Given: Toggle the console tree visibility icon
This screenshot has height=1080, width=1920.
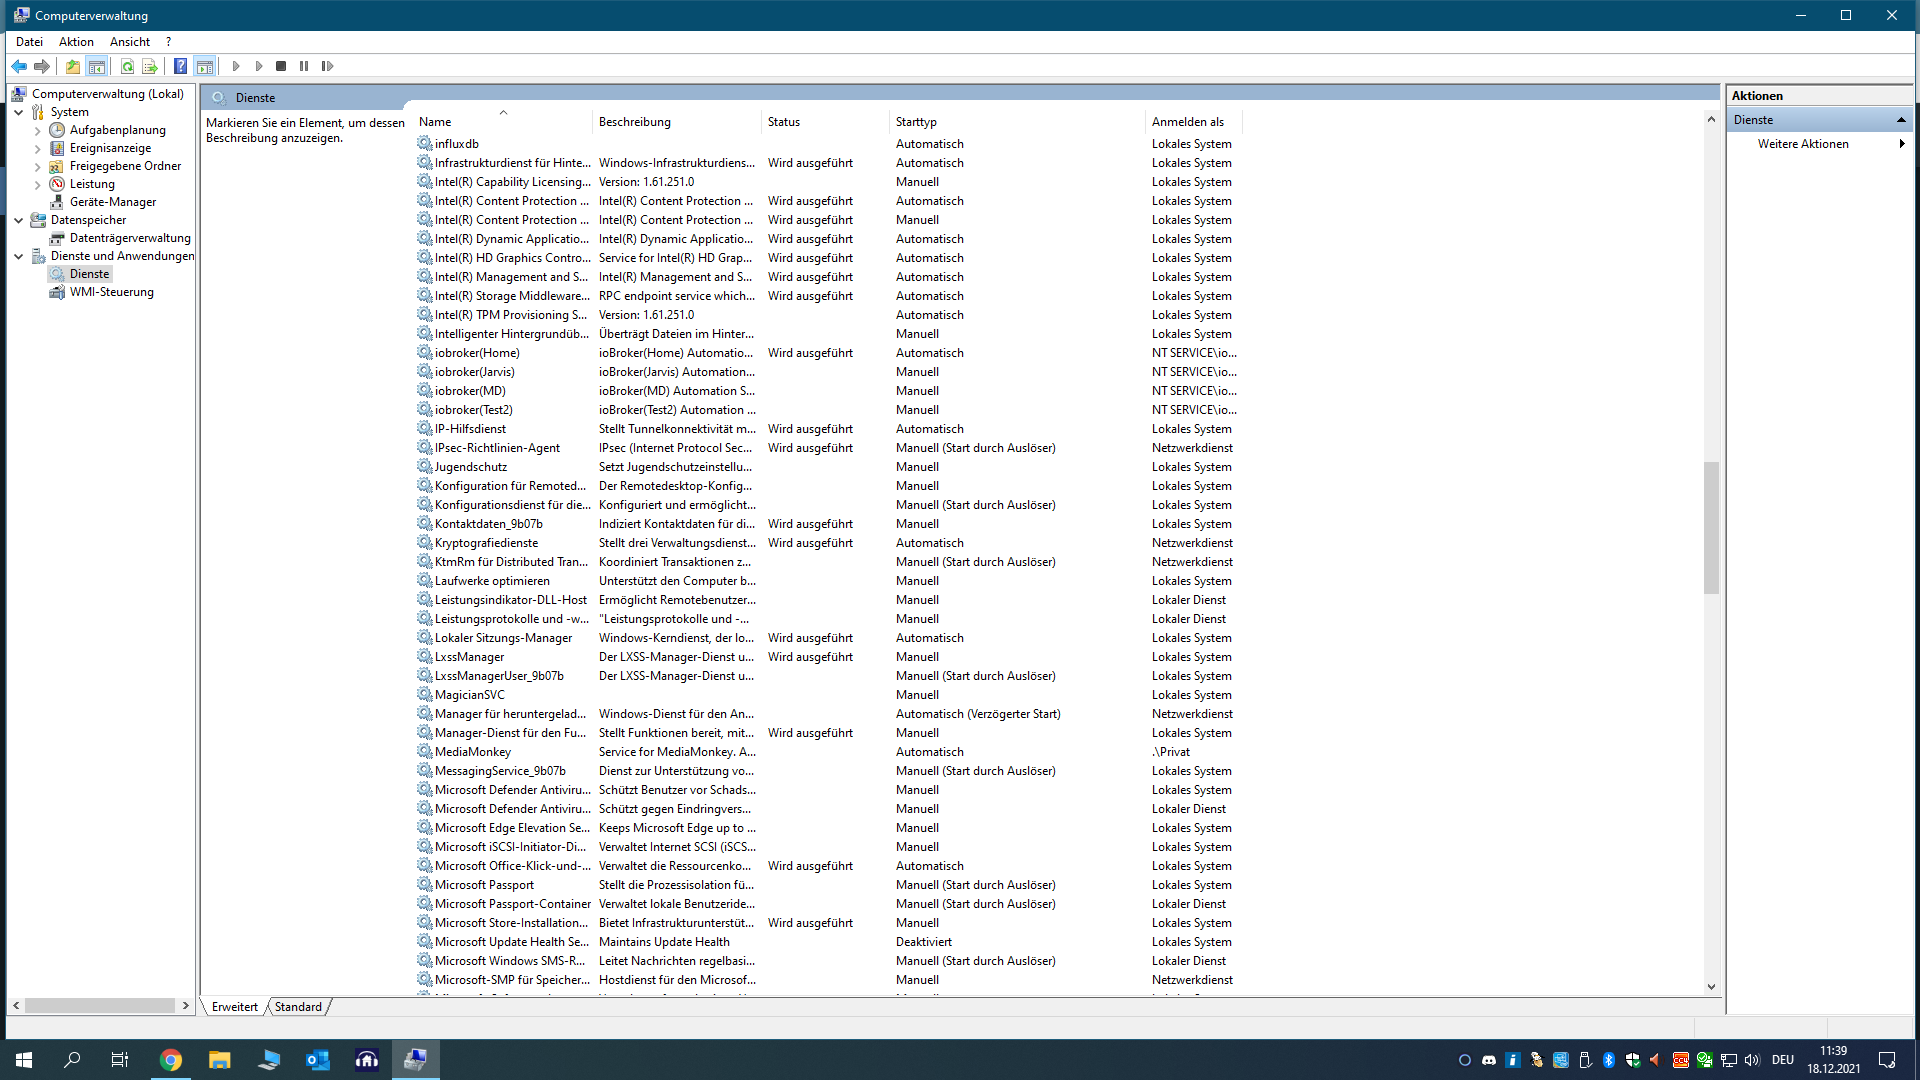Looking at the screenshot, I should point(97,66).
